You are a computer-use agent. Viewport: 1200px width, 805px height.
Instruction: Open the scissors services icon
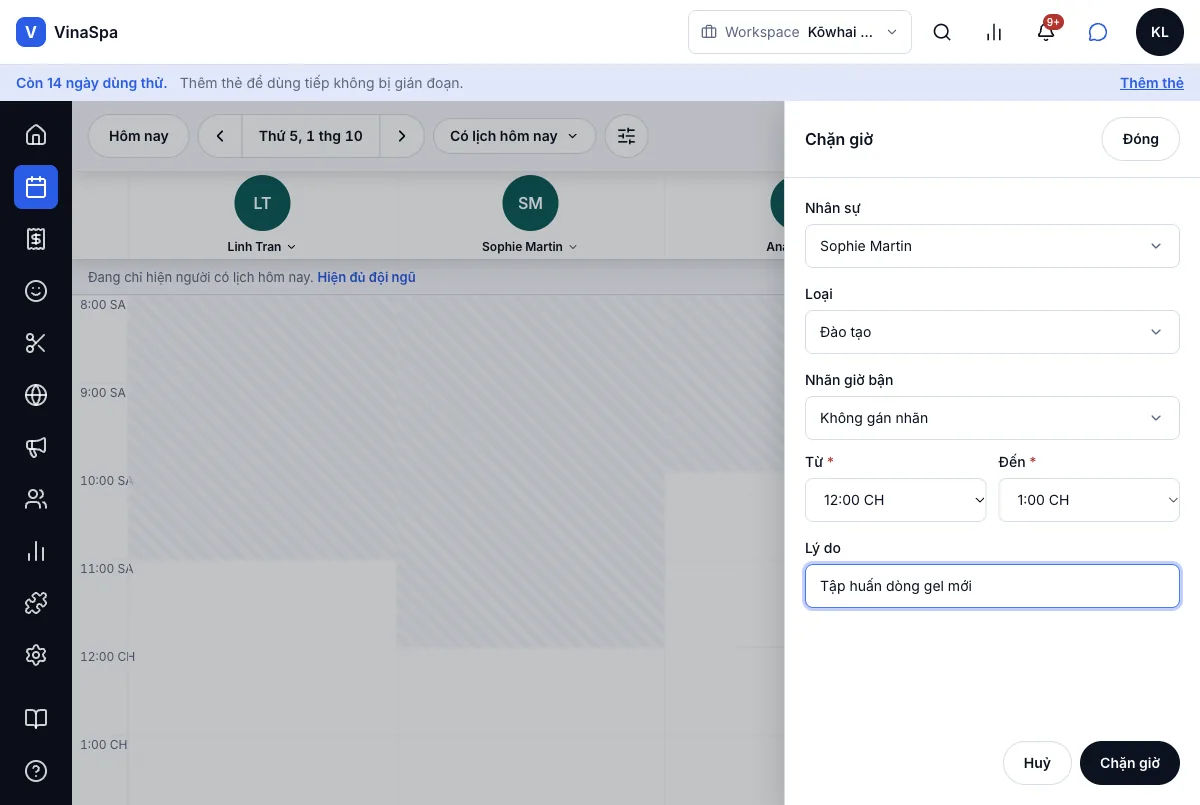[36, 343]
